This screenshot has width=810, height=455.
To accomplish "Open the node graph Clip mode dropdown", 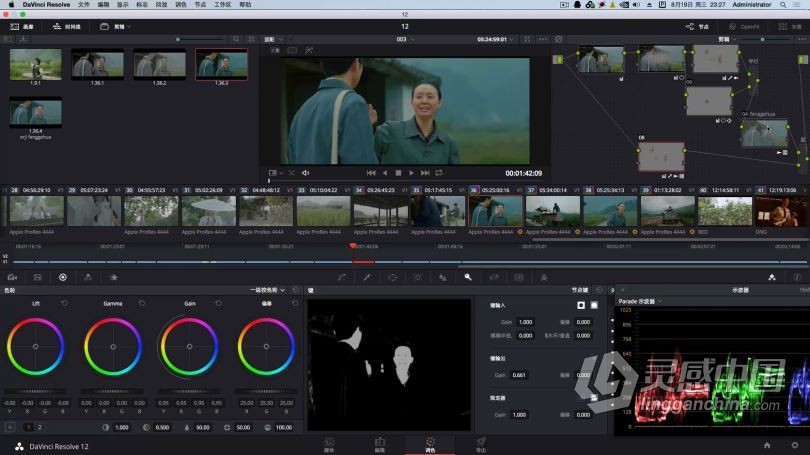I will click(x=727, y=39).
